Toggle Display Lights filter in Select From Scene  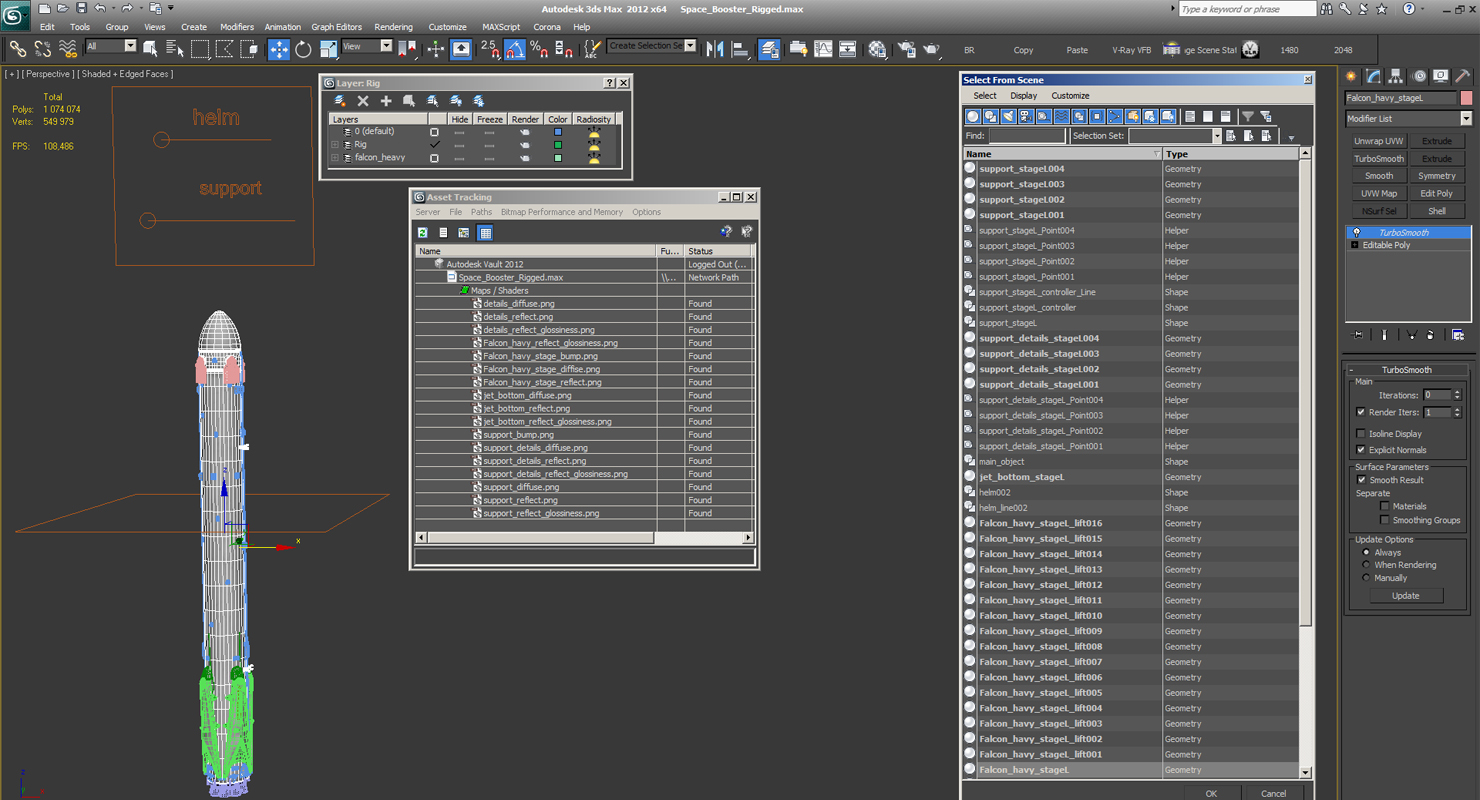[1008, 116]
